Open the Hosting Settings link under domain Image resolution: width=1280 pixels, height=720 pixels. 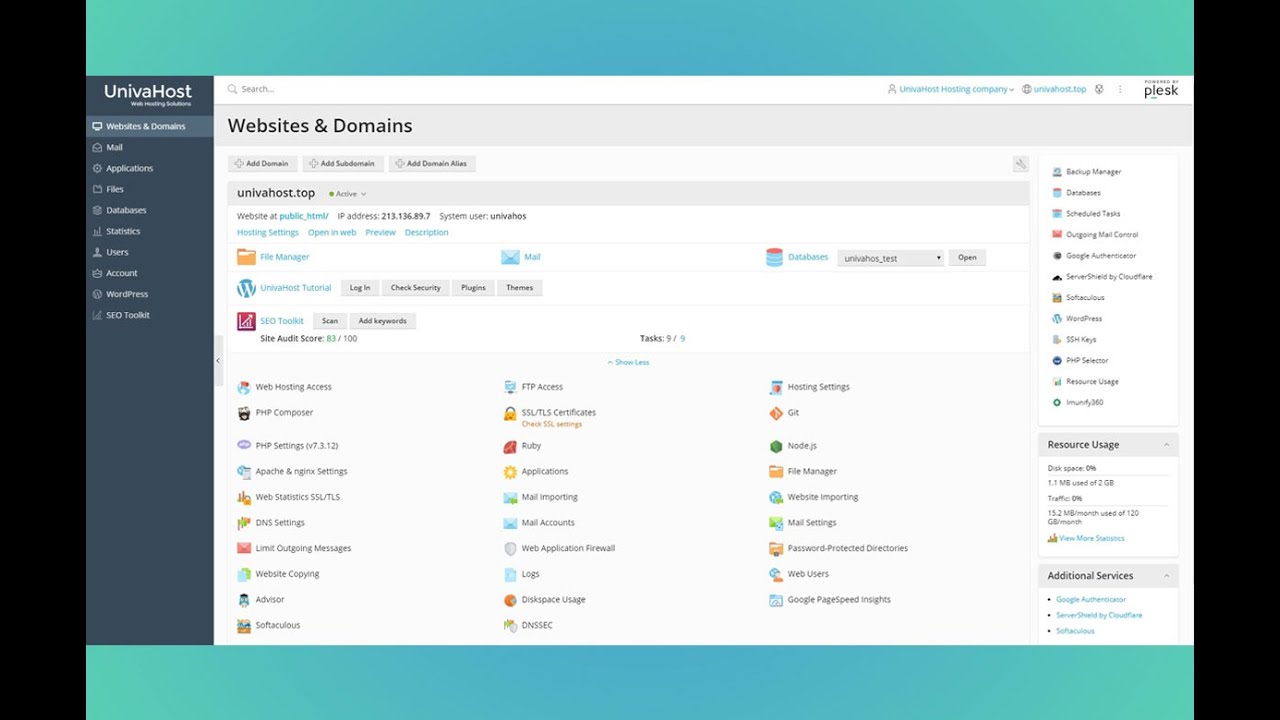pos(268,232)
